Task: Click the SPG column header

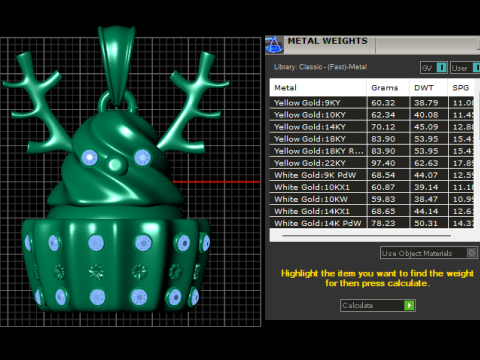Action: click(x=461, y=88)
